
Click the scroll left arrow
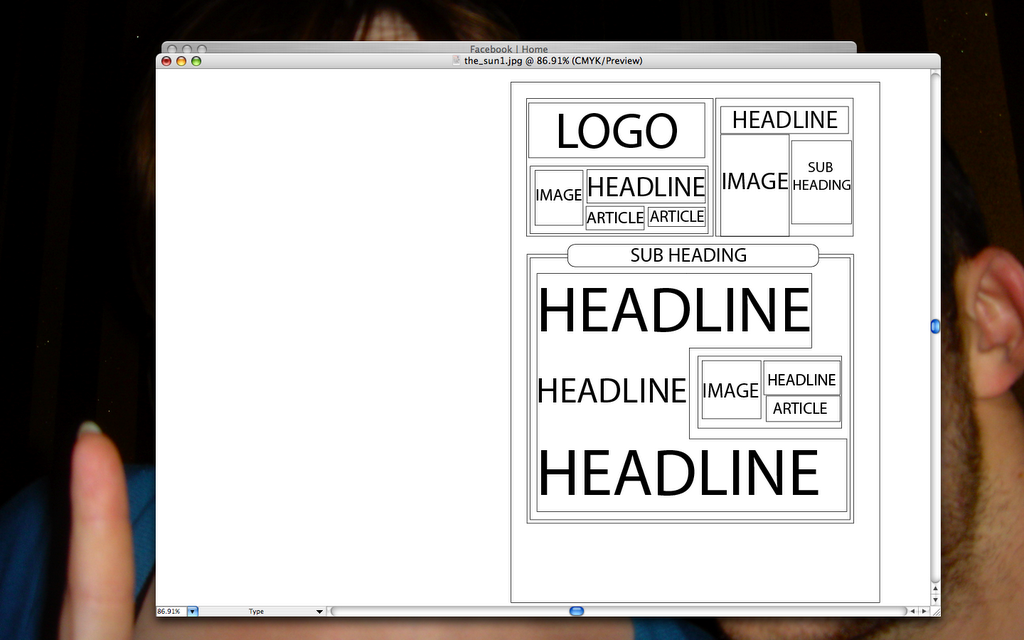coord(912,611)
